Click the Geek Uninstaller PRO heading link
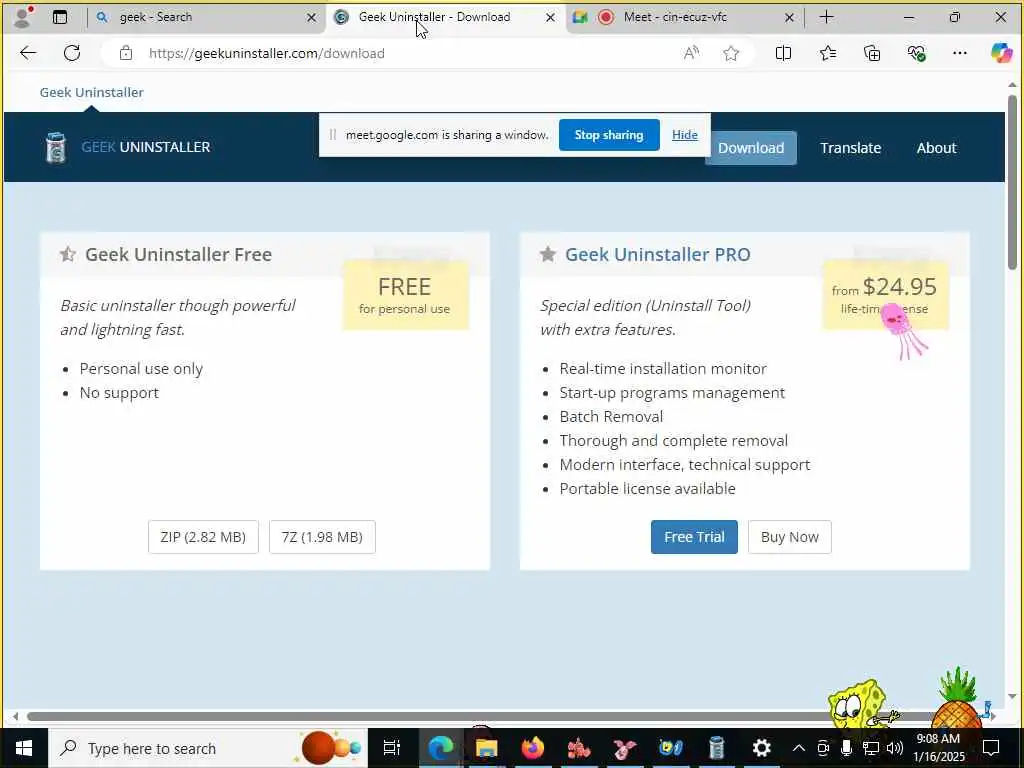 click(658, 254)
